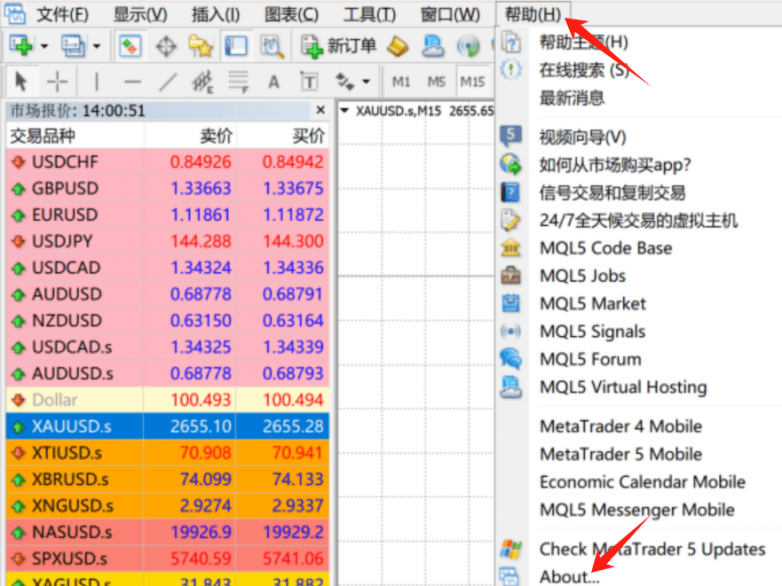
Task: Select MetaTrader 4 Mobile menu entry
Action: click(621, 426)
